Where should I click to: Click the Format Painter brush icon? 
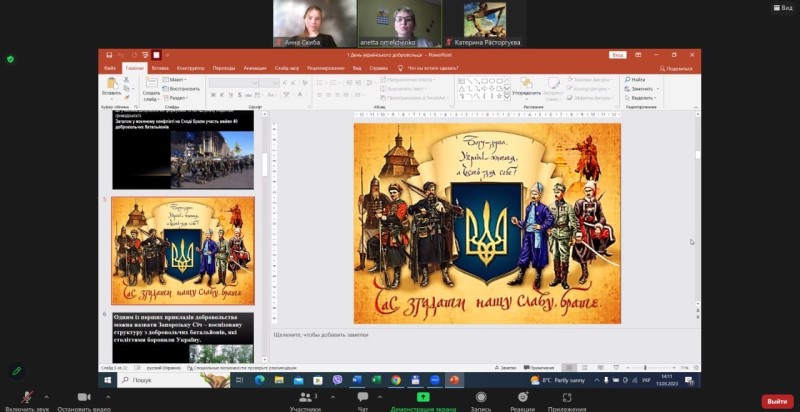pyautogui.click(x=126, y=97)
